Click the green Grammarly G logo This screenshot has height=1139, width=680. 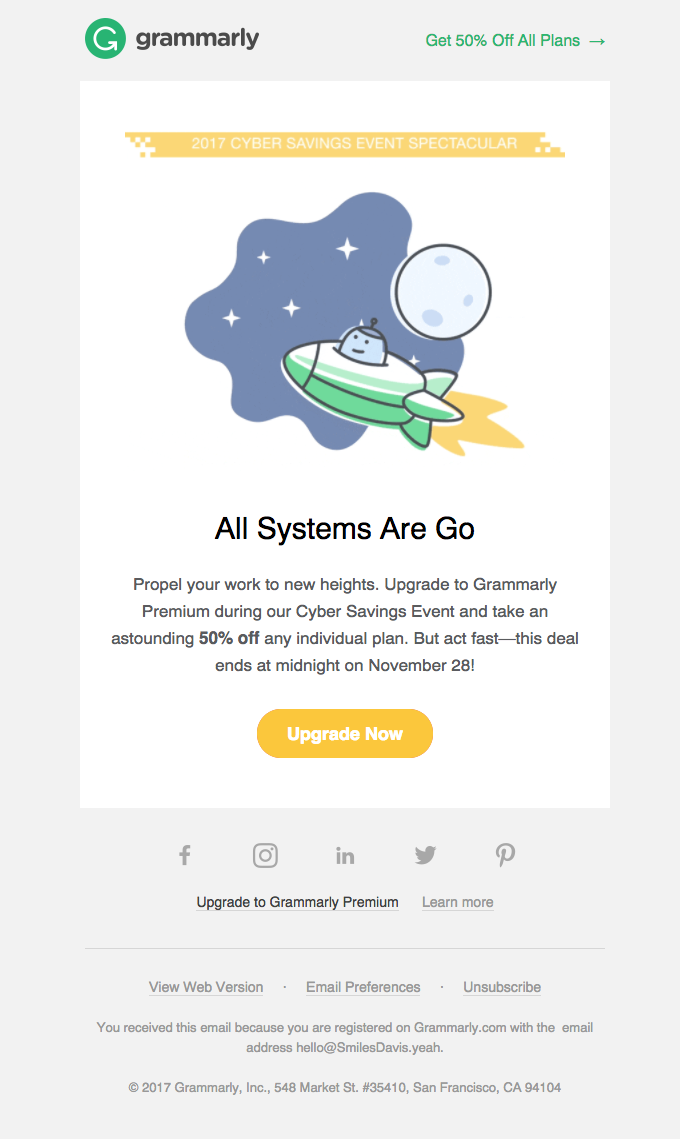pyautogui.click(x=105, y=38)
